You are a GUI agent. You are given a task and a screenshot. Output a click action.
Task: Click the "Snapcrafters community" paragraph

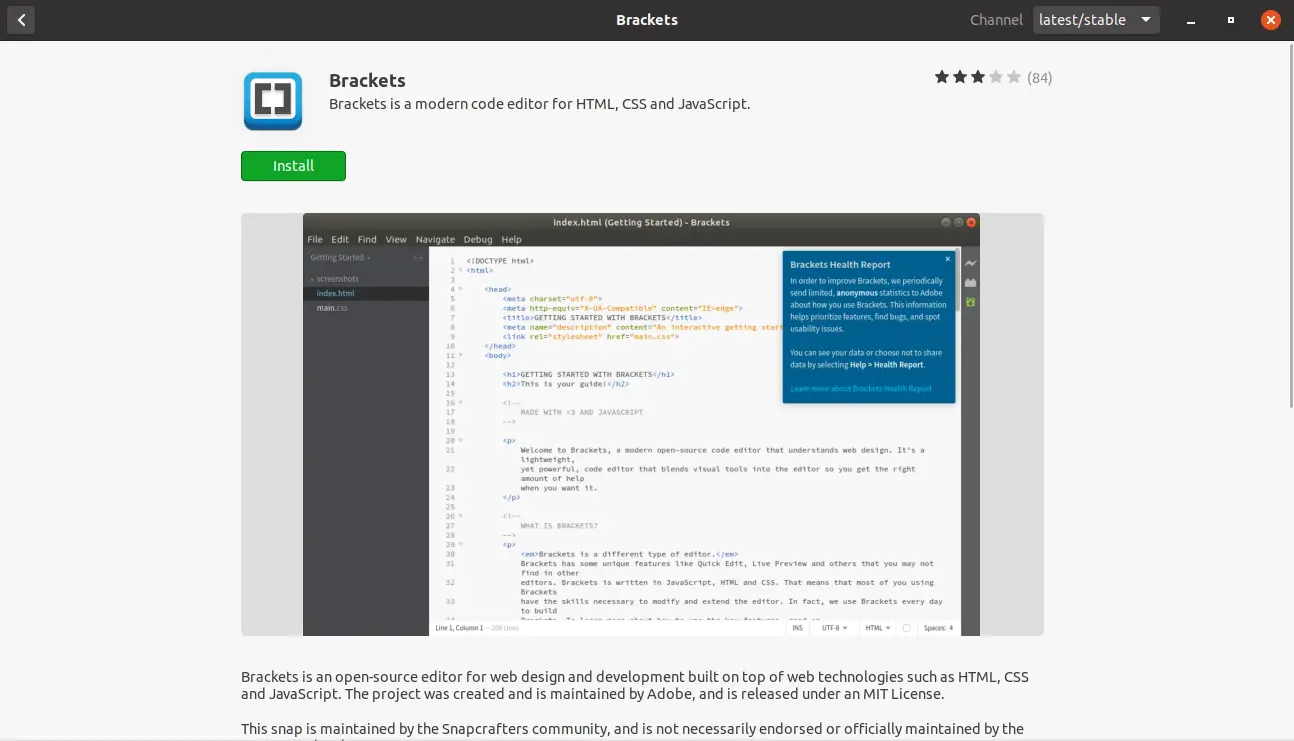pos(632,730)
